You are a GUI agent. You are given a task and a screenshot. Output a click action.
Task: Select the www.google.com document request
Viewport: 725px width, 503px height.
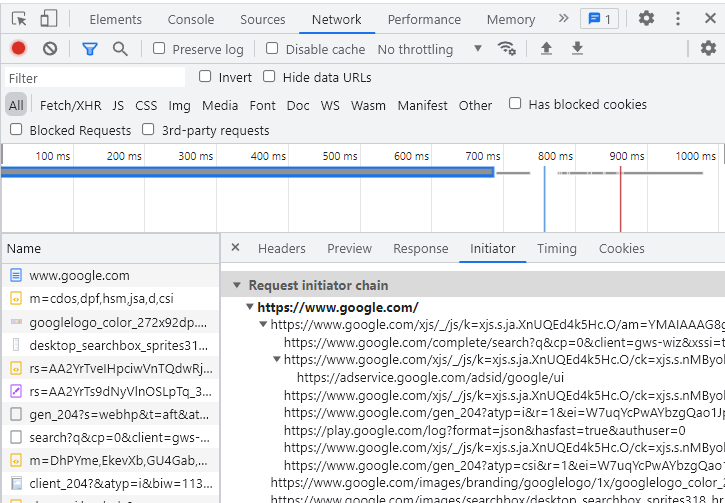111,276
